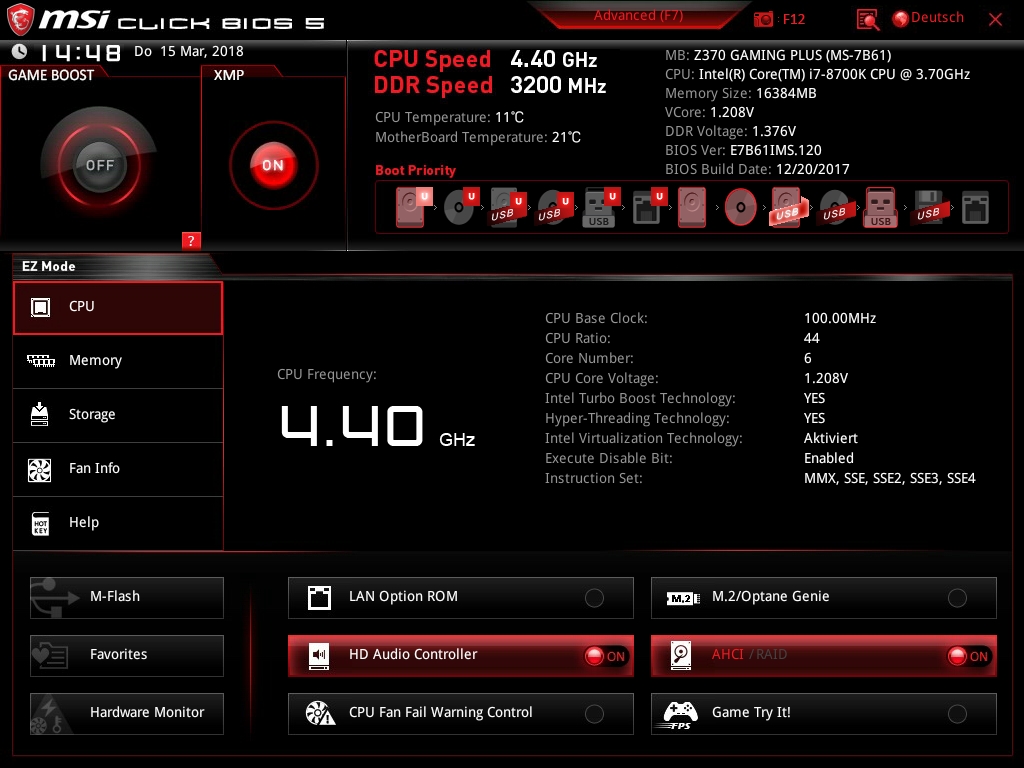1024x768 pixels.
Task: Close the BIOS with the red X
Action: click(x=995, y=20)
